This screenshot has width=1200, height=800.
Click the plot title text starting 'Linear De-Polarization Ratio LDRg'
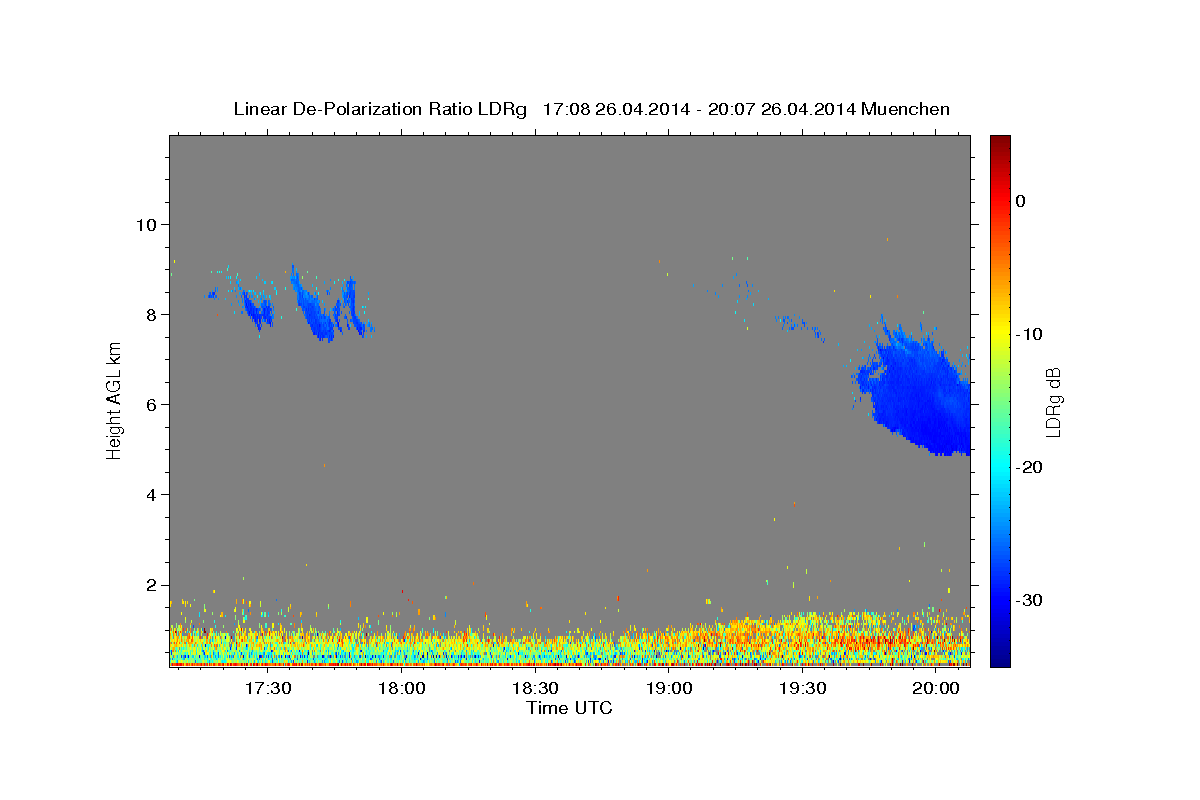(591, 109)
